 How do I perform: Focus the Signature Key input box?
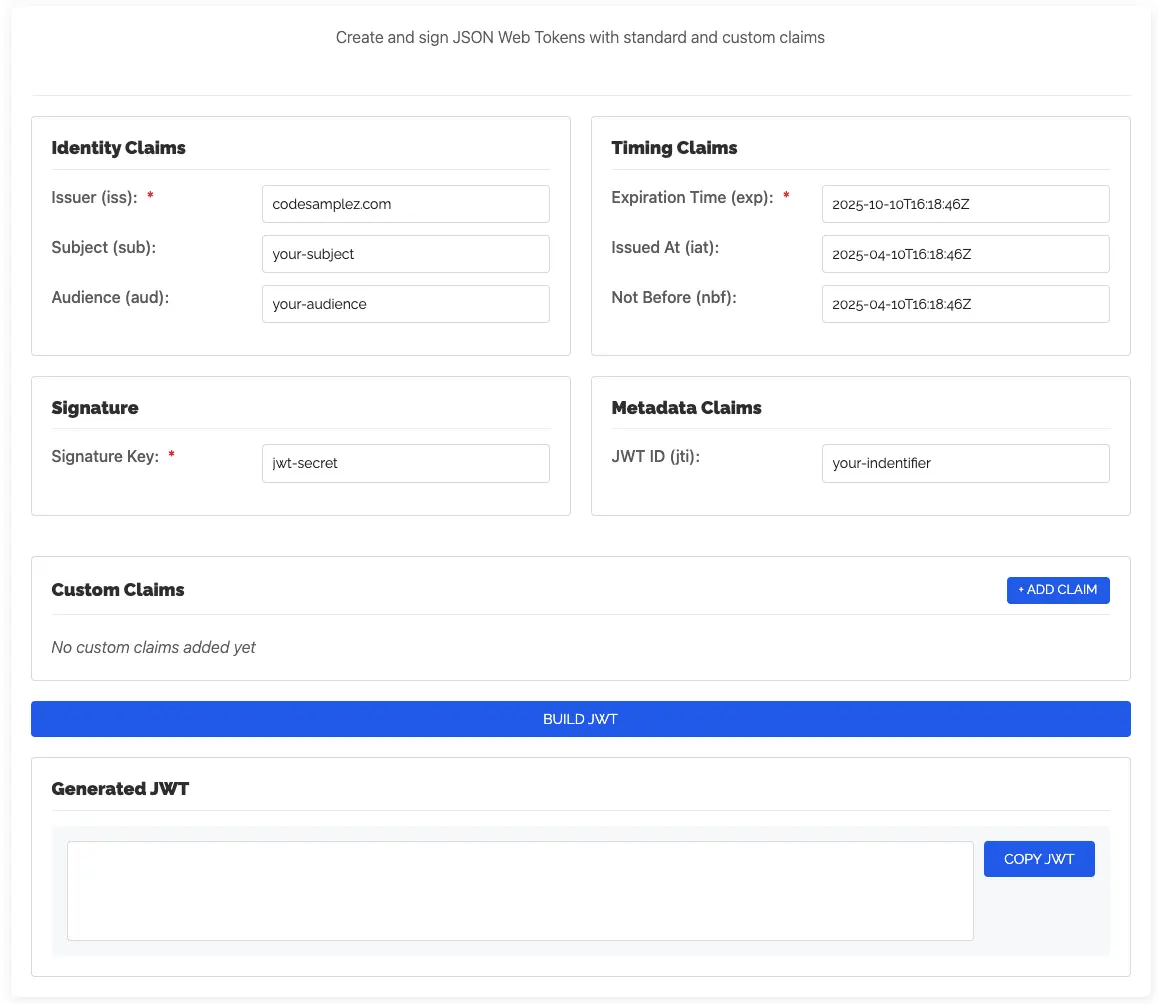pyautogui.click(x=405, y=463)
